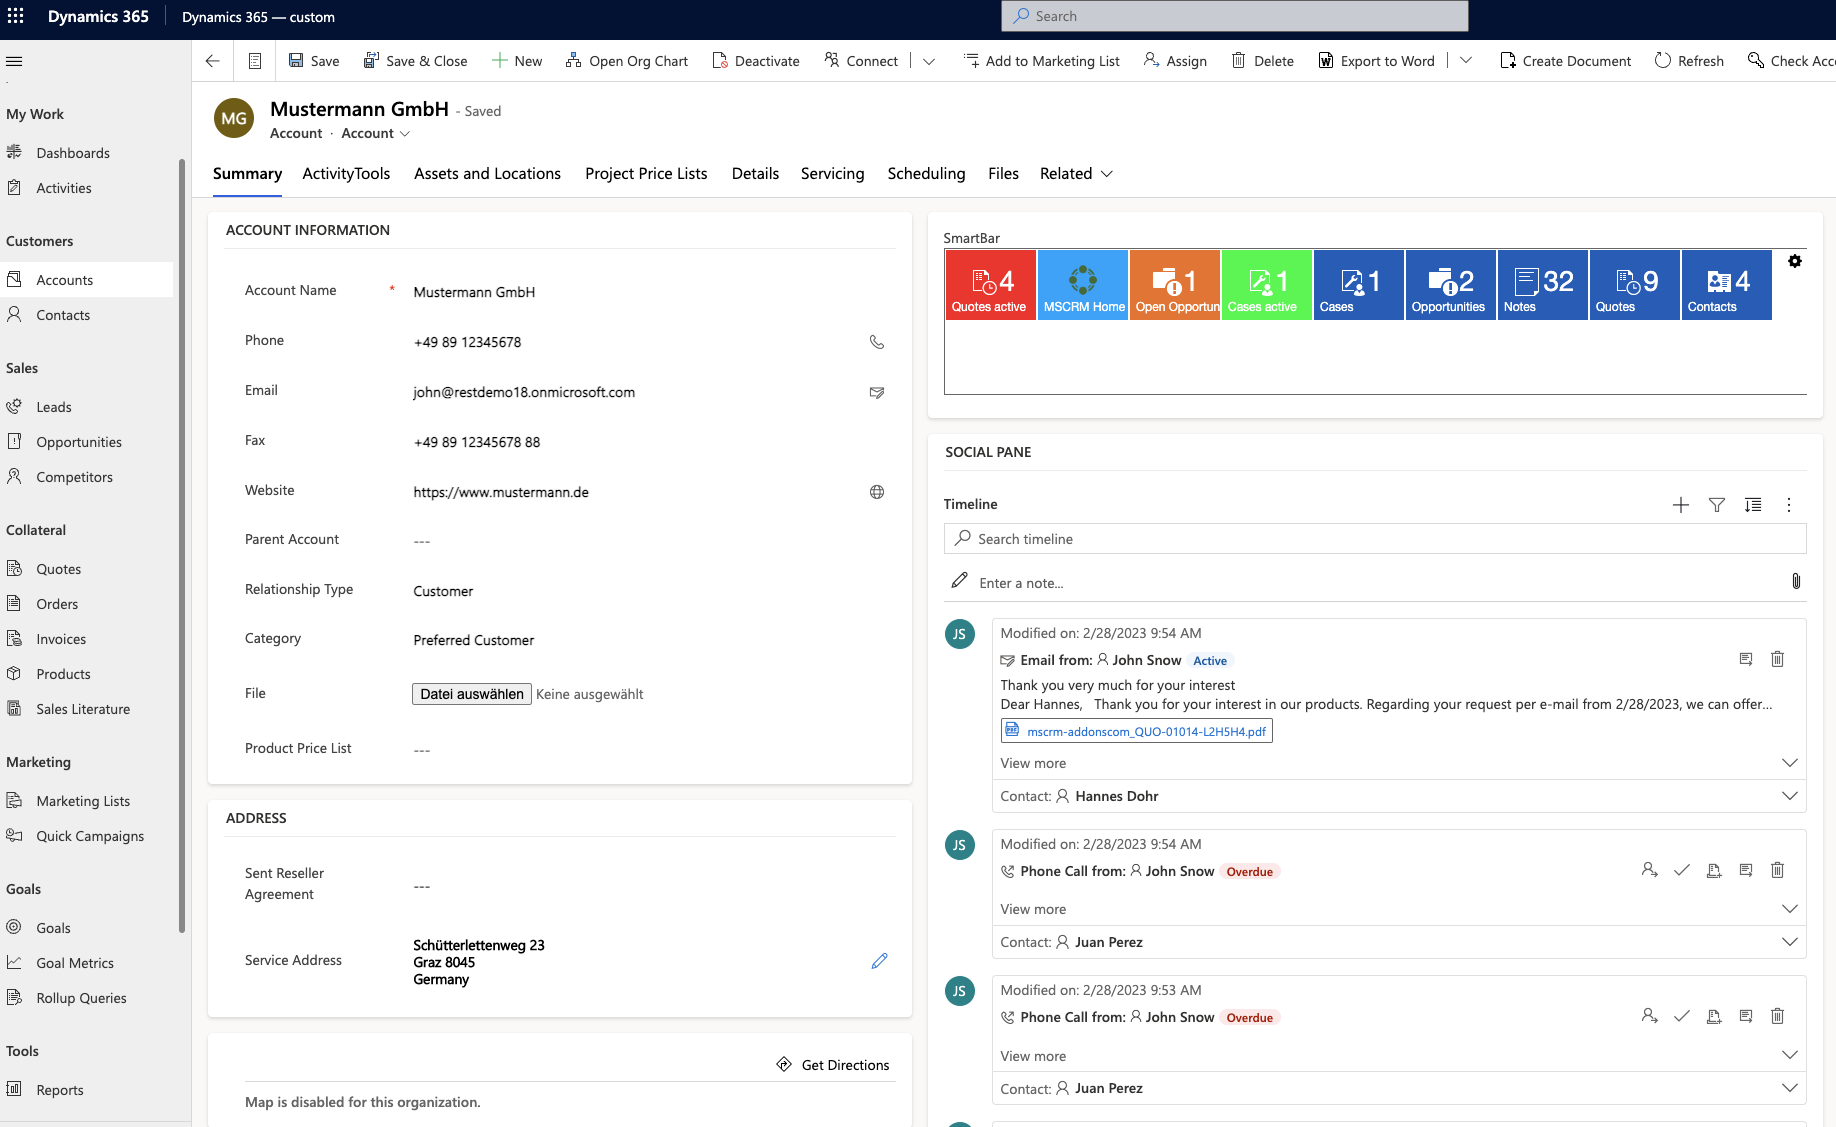
Task: Assign the first overdue phone call
Action: [x=1649, y=870]
